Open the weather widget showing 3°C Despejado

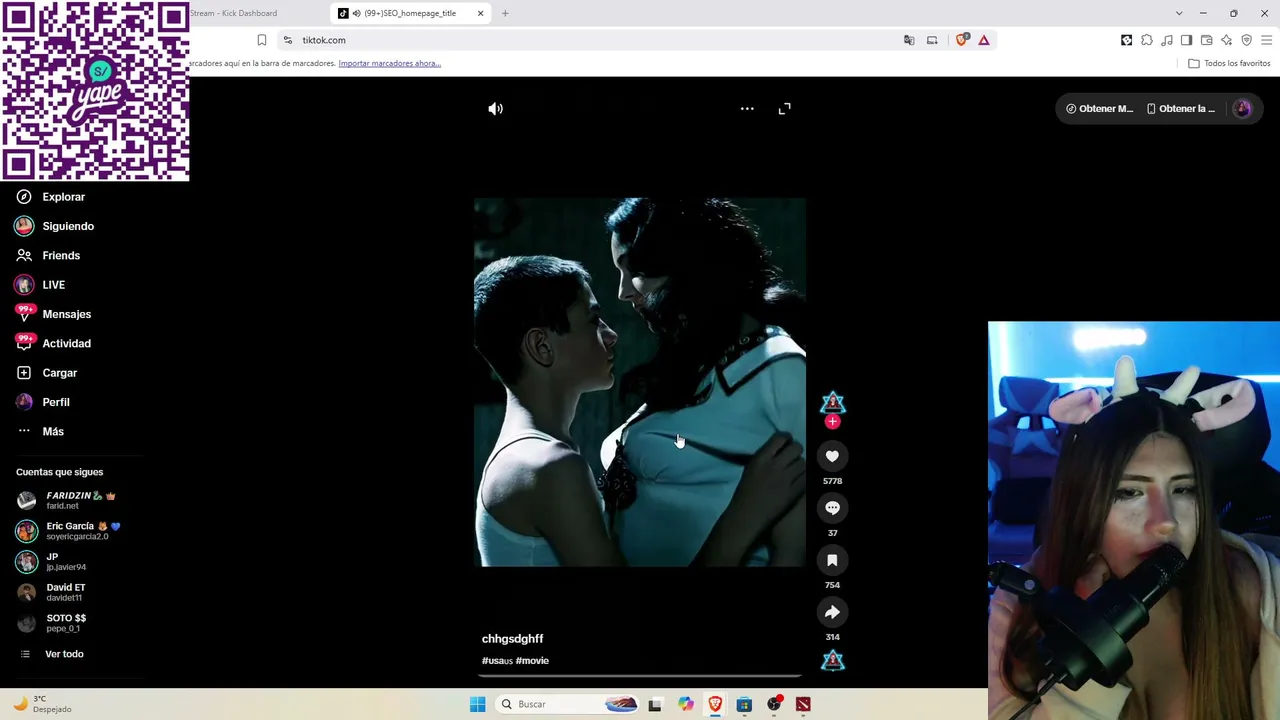coord(42,704)
